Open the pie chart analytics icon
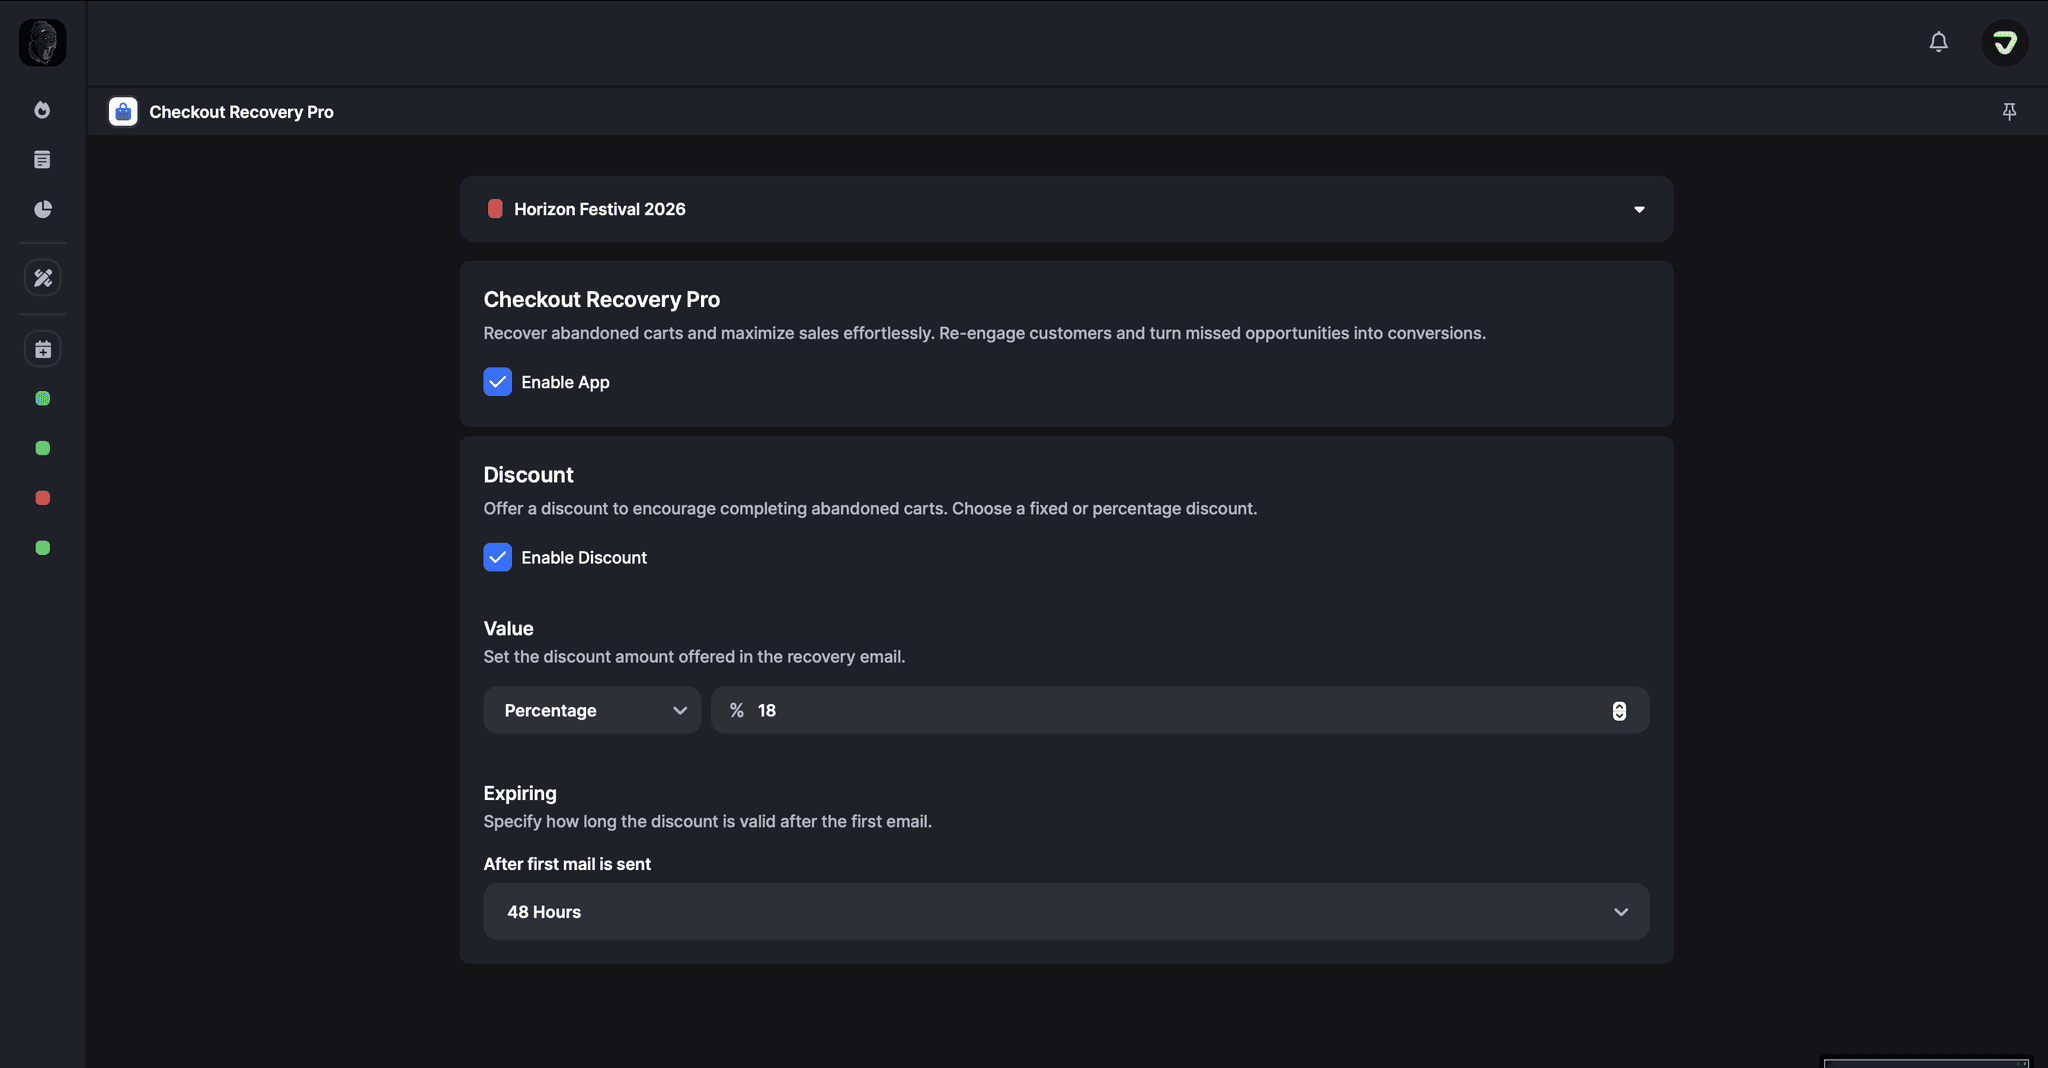This screenshot has width=2048, height=1068. [42, 209]
